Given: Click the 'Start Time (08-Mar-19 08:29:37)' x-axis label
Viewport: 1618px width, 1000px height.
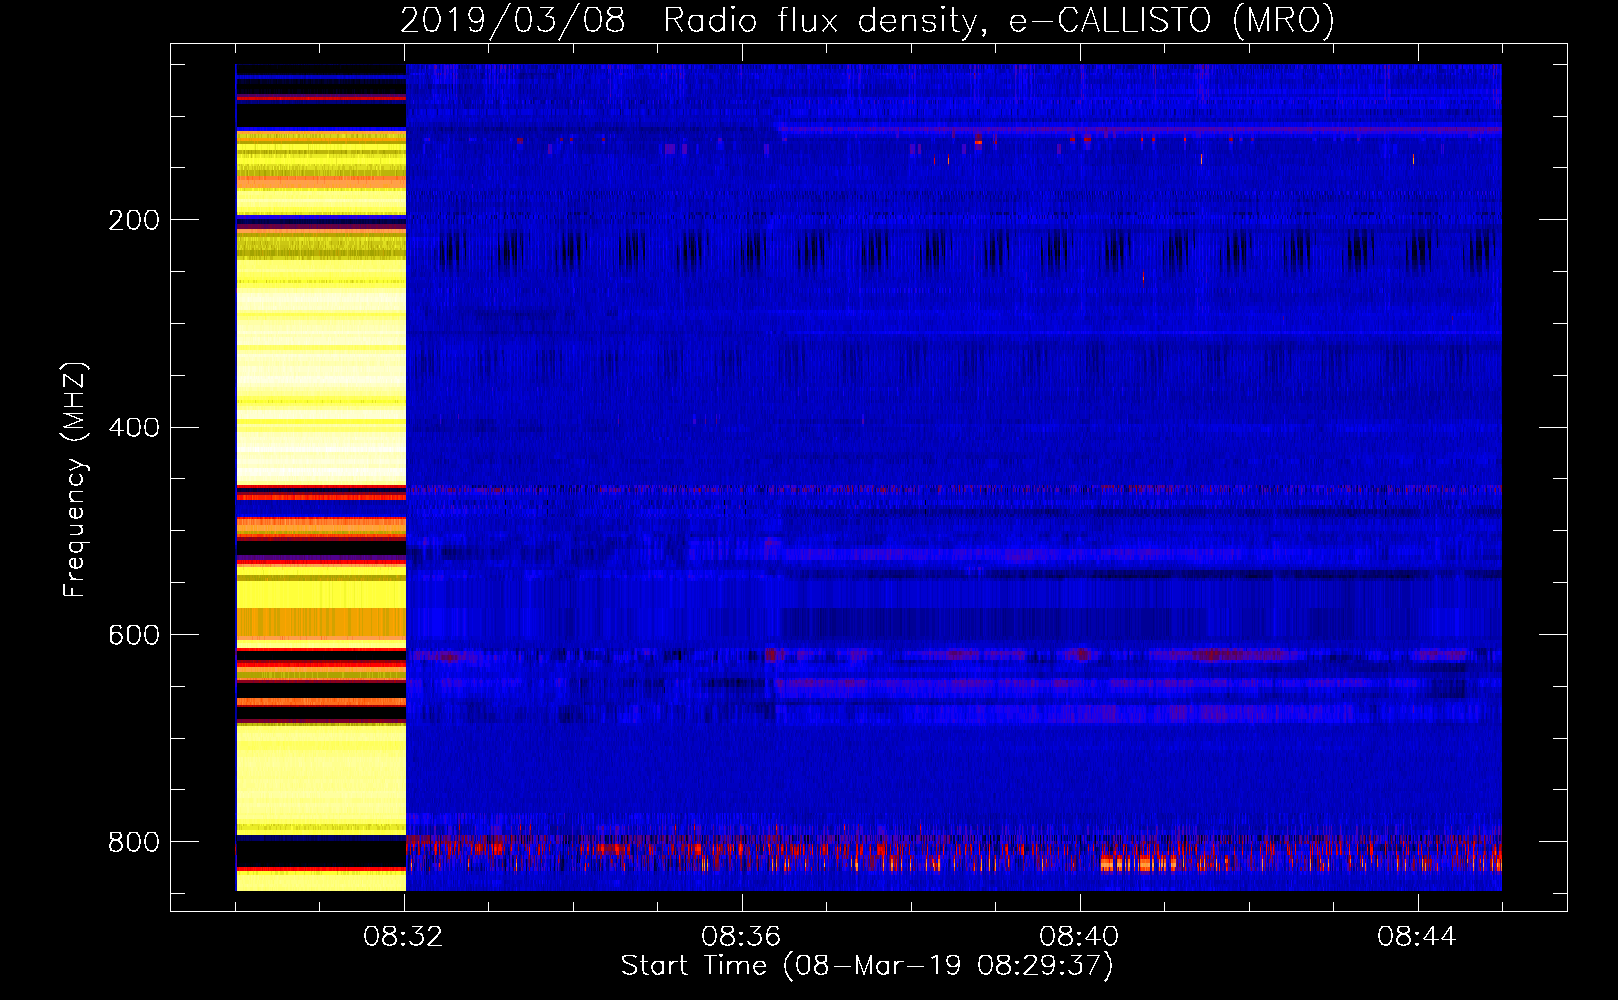Looking at the screenshot, I should pyautogui.click(x=867, y=966).
